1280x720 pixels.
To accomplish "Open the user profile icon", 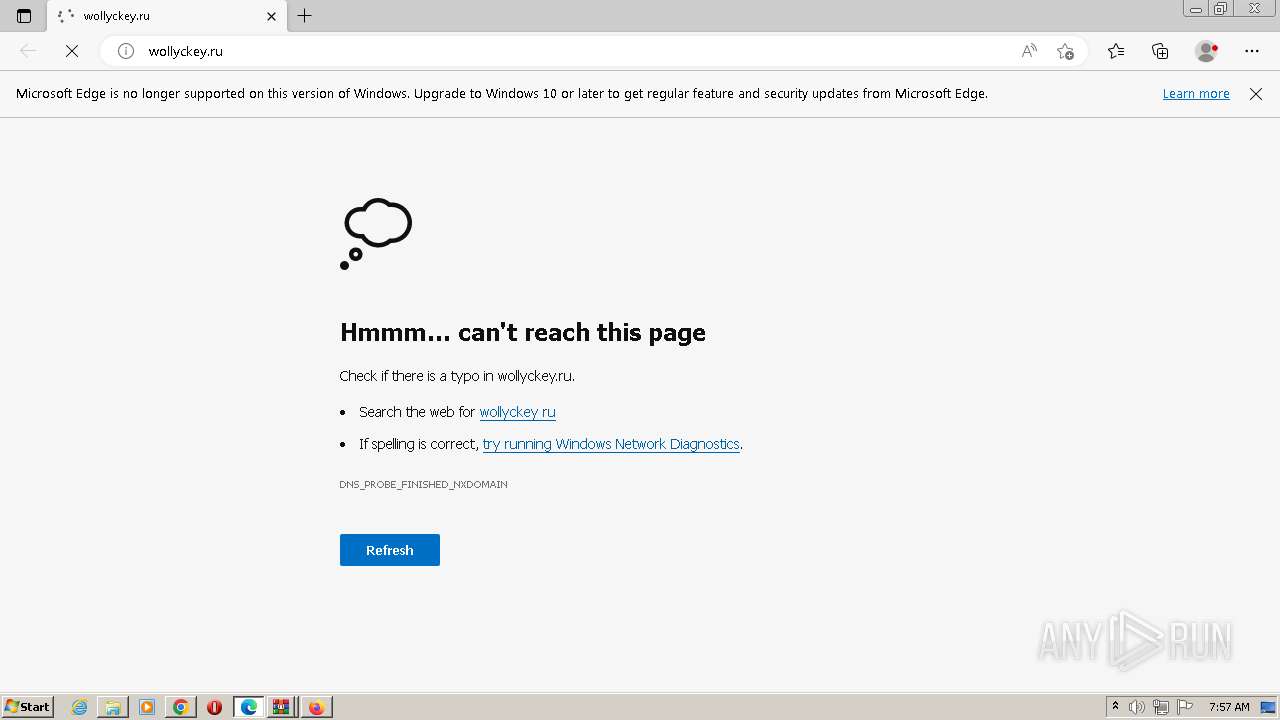I will (1206, 51).
